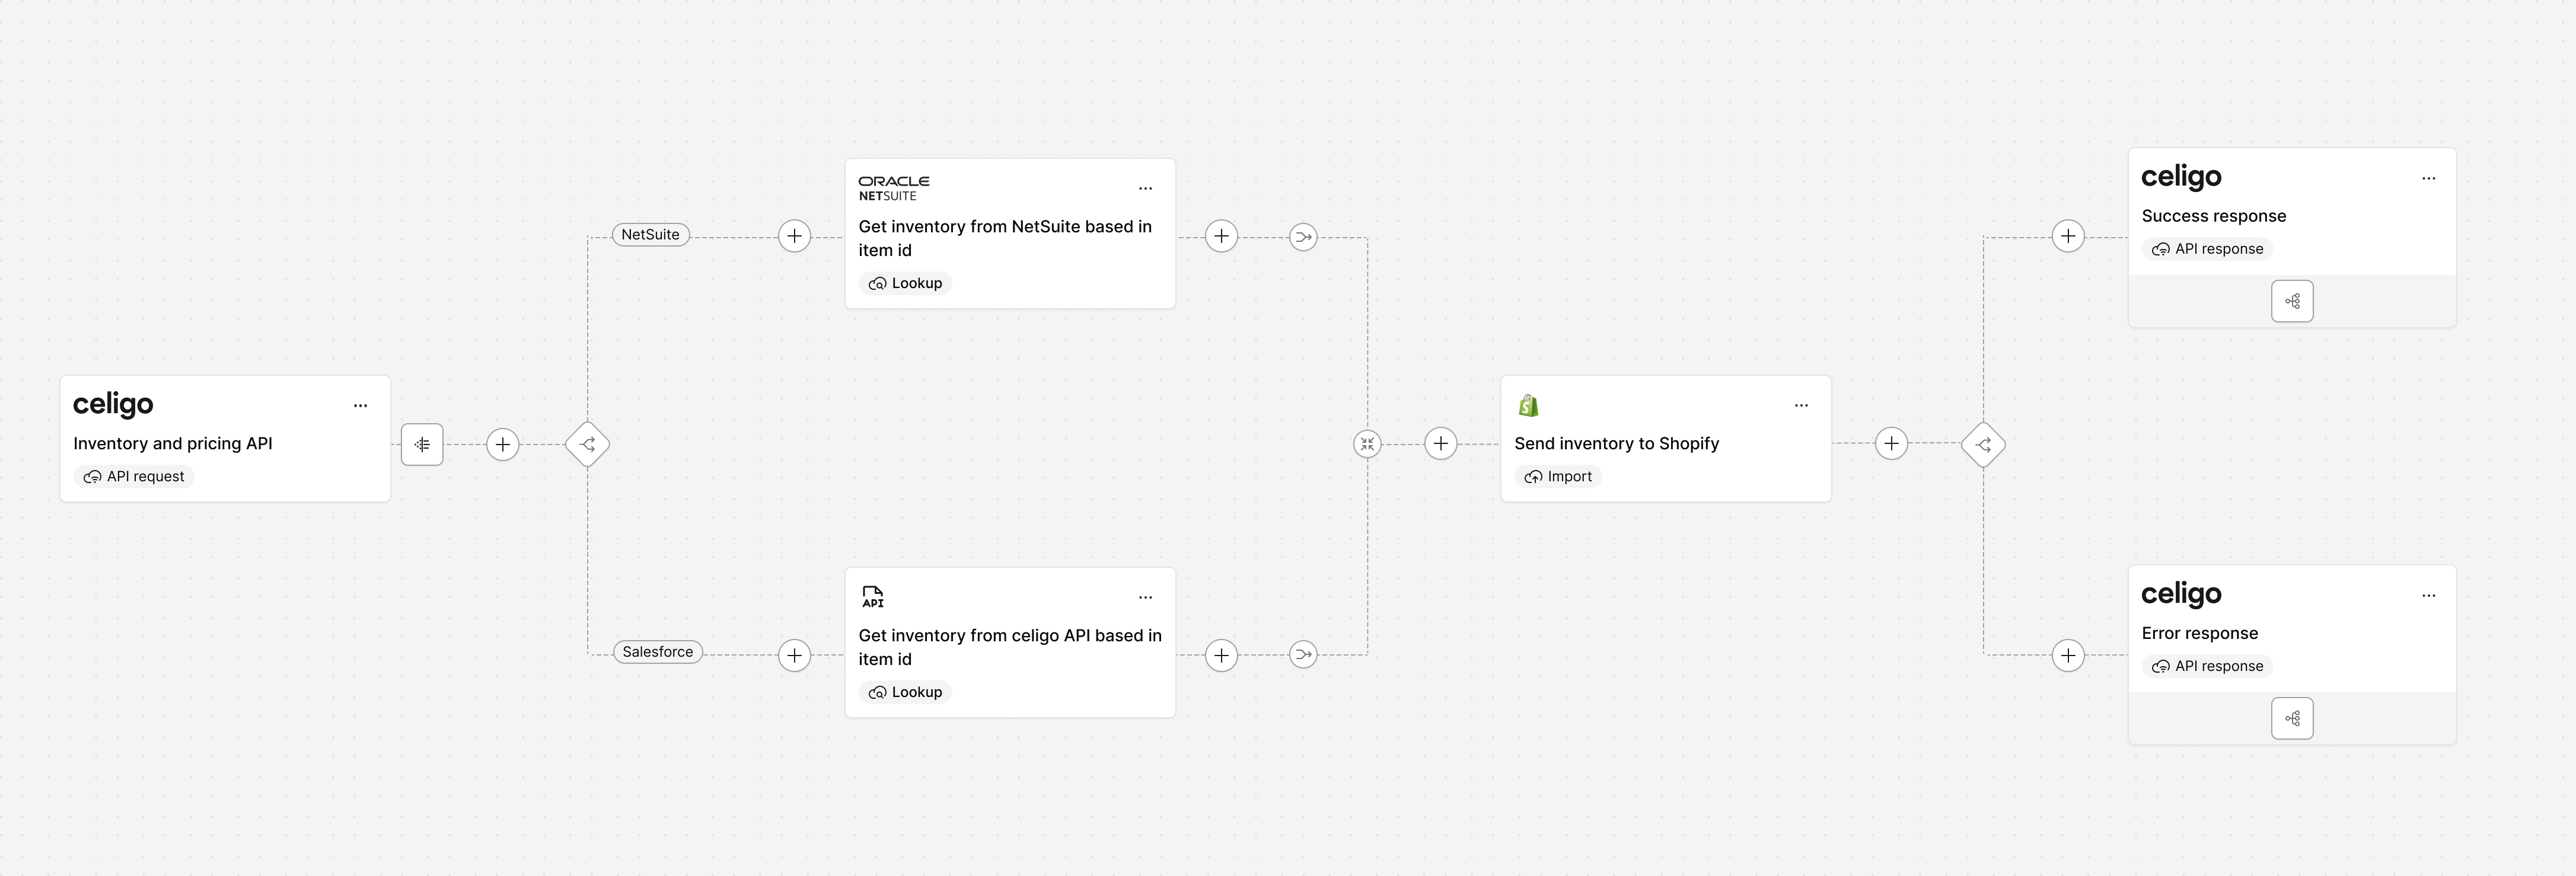Select the Get inventory from celigo API card

coord(1010,643)
